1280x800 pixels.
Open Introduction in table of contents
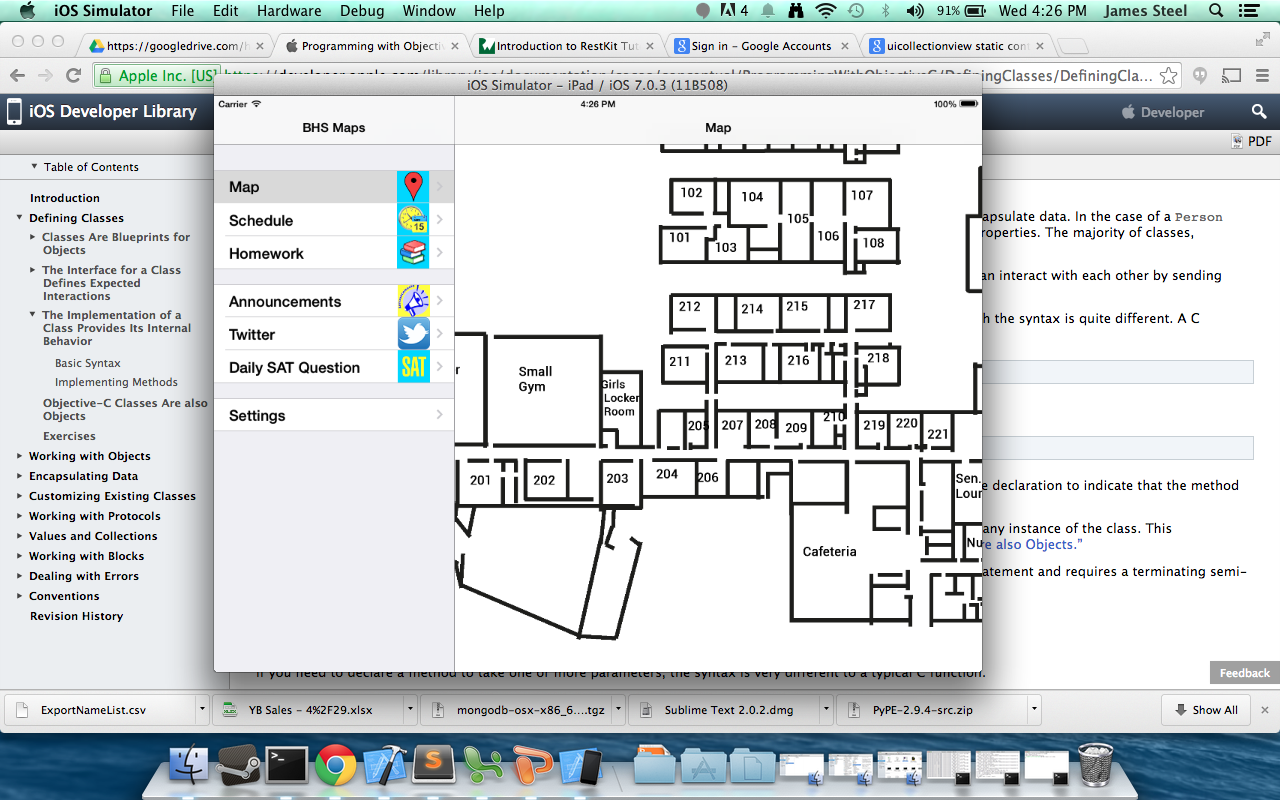[x=65, y=198]
